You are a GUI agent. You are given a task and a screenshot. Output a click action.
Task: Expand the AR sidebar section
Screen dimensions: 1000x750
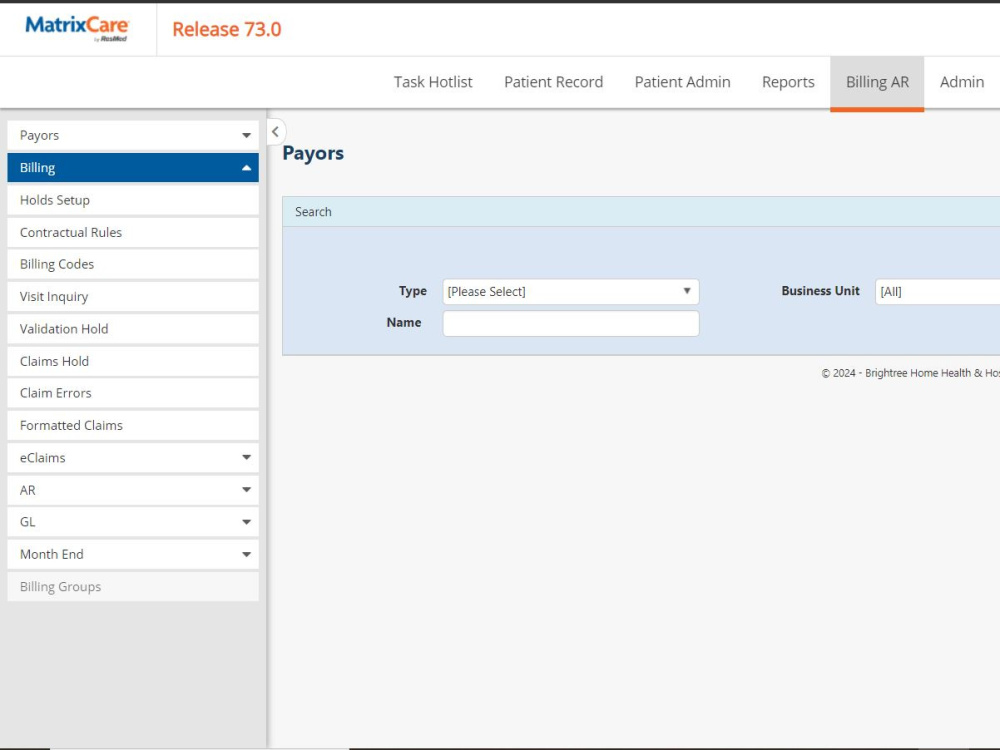click(133, 490)
